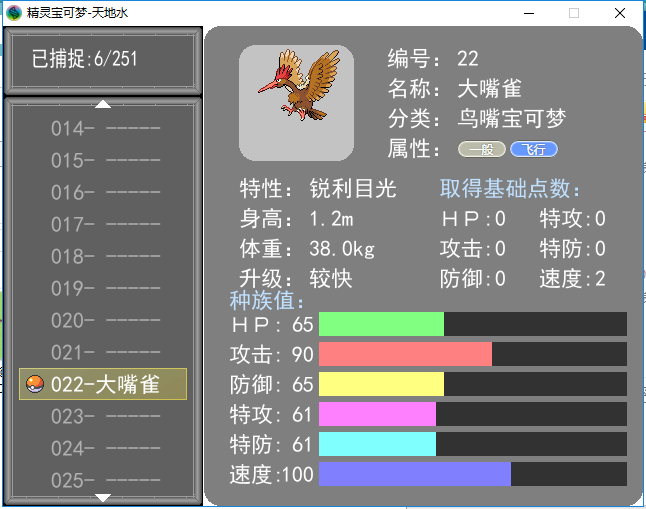Click the HP:0 effort point entry
The width and height of the screenshot is (646, 509).
(473, 219)
